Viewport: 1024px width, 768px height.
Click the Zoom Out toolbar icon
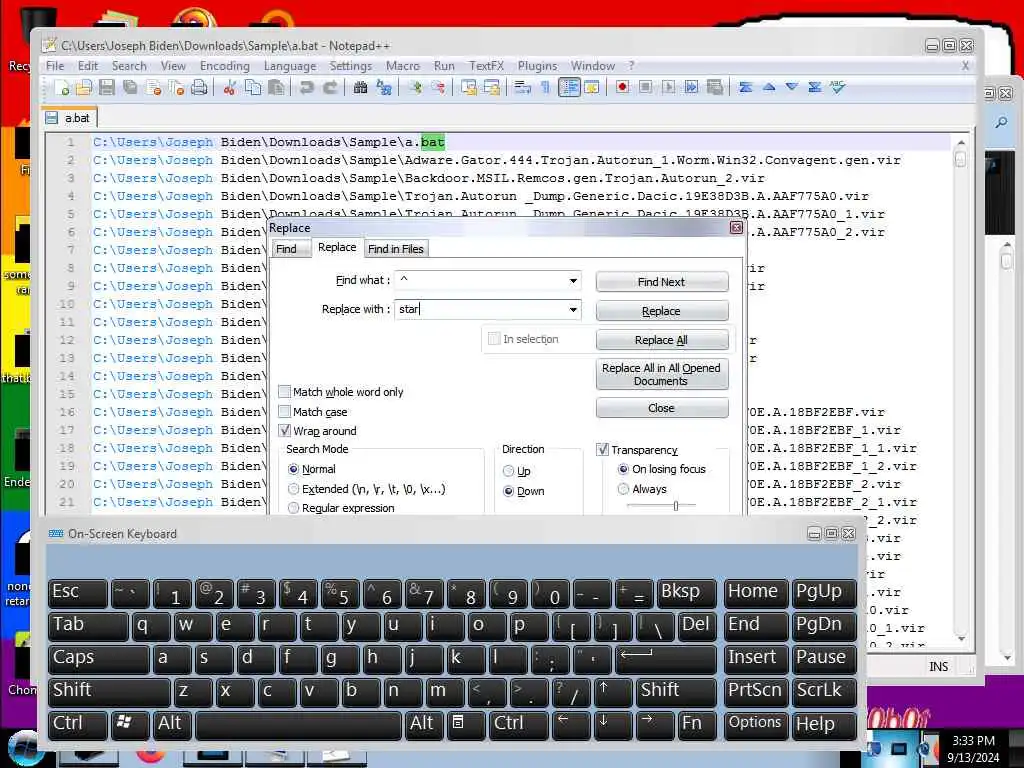tap(438, 88)
